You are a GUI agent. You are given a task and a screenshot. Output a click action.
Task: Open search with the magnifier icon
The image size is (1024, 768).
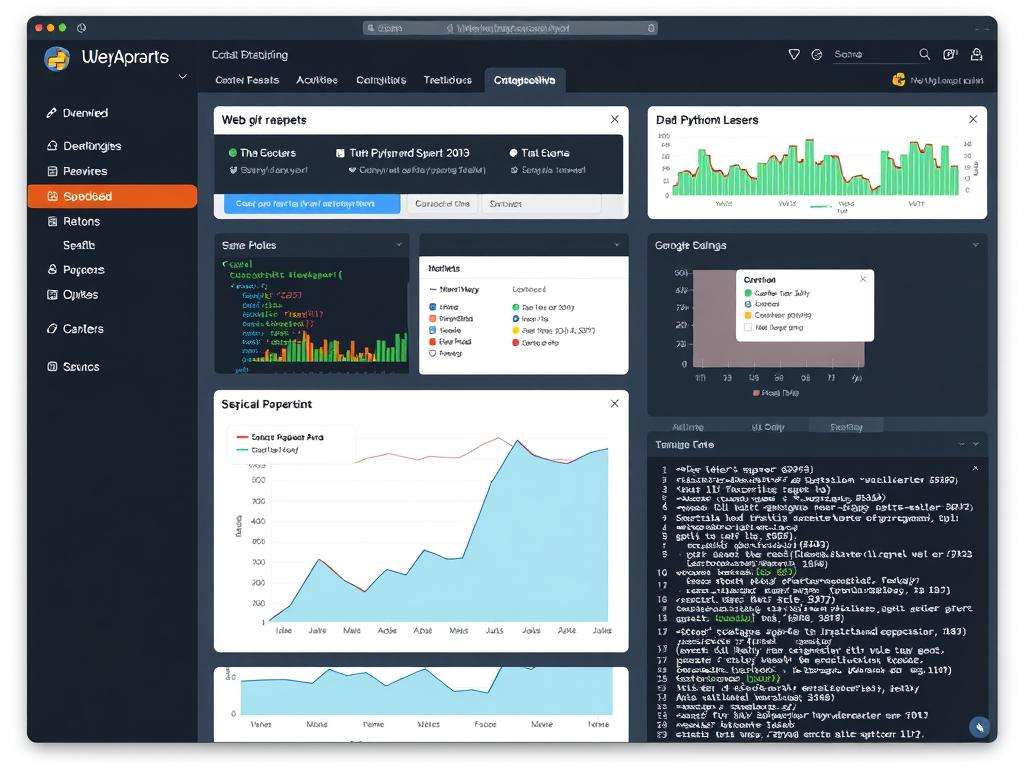pos(925,54)
